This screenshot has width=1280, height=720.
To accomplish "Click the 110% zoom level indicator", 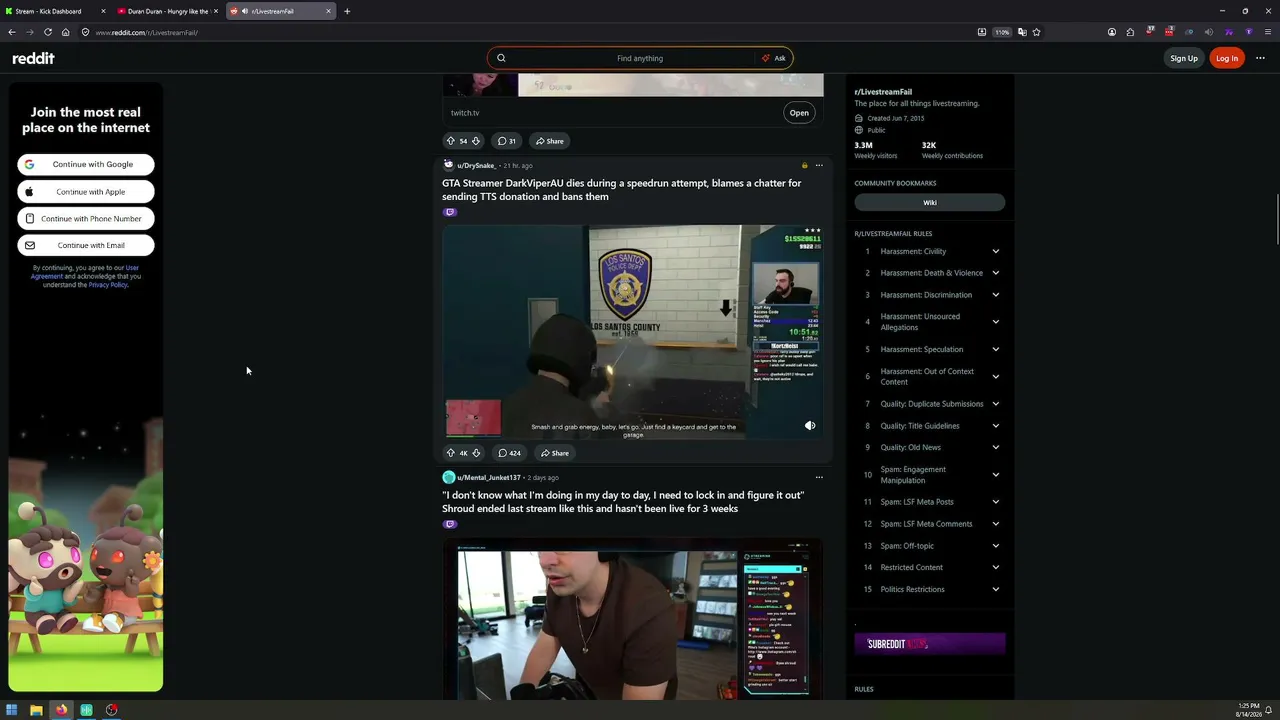I will pyautogui.click(x=1002, y=32).
